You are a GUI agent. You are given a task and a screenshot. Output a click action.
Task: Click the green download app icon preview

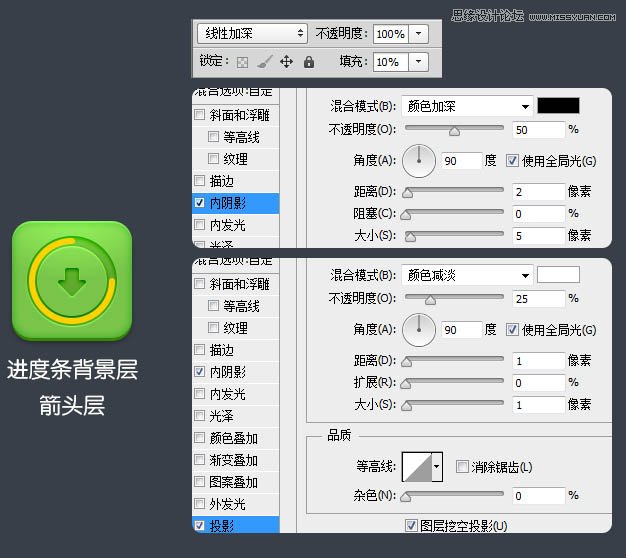pyautogui.click(x=72, y=281)
